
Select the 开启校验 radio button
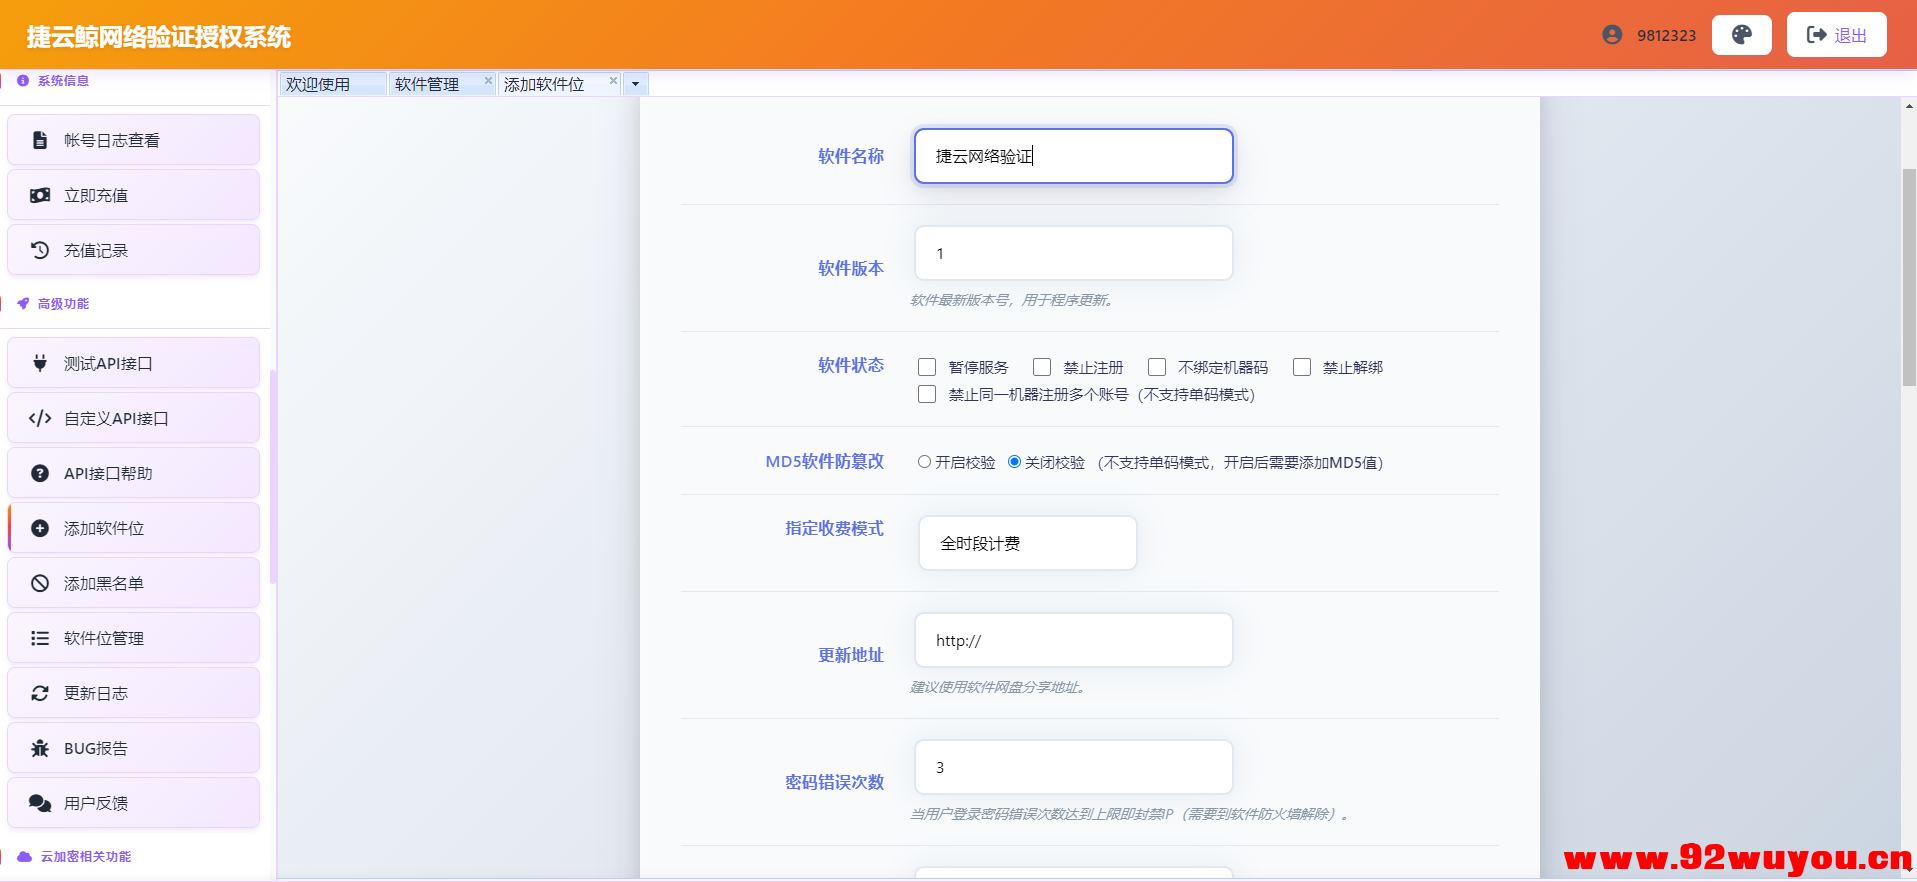(924, 462)
